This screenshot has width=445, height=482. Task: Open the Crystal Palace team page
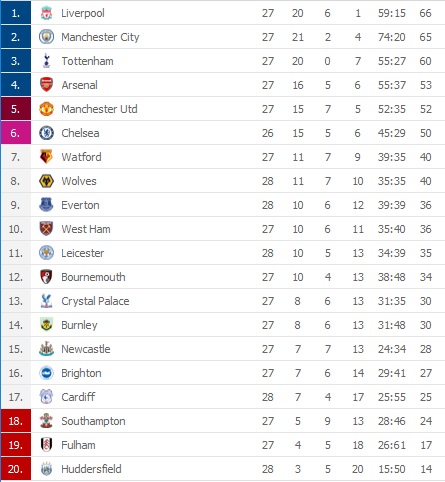coord(95,301)
